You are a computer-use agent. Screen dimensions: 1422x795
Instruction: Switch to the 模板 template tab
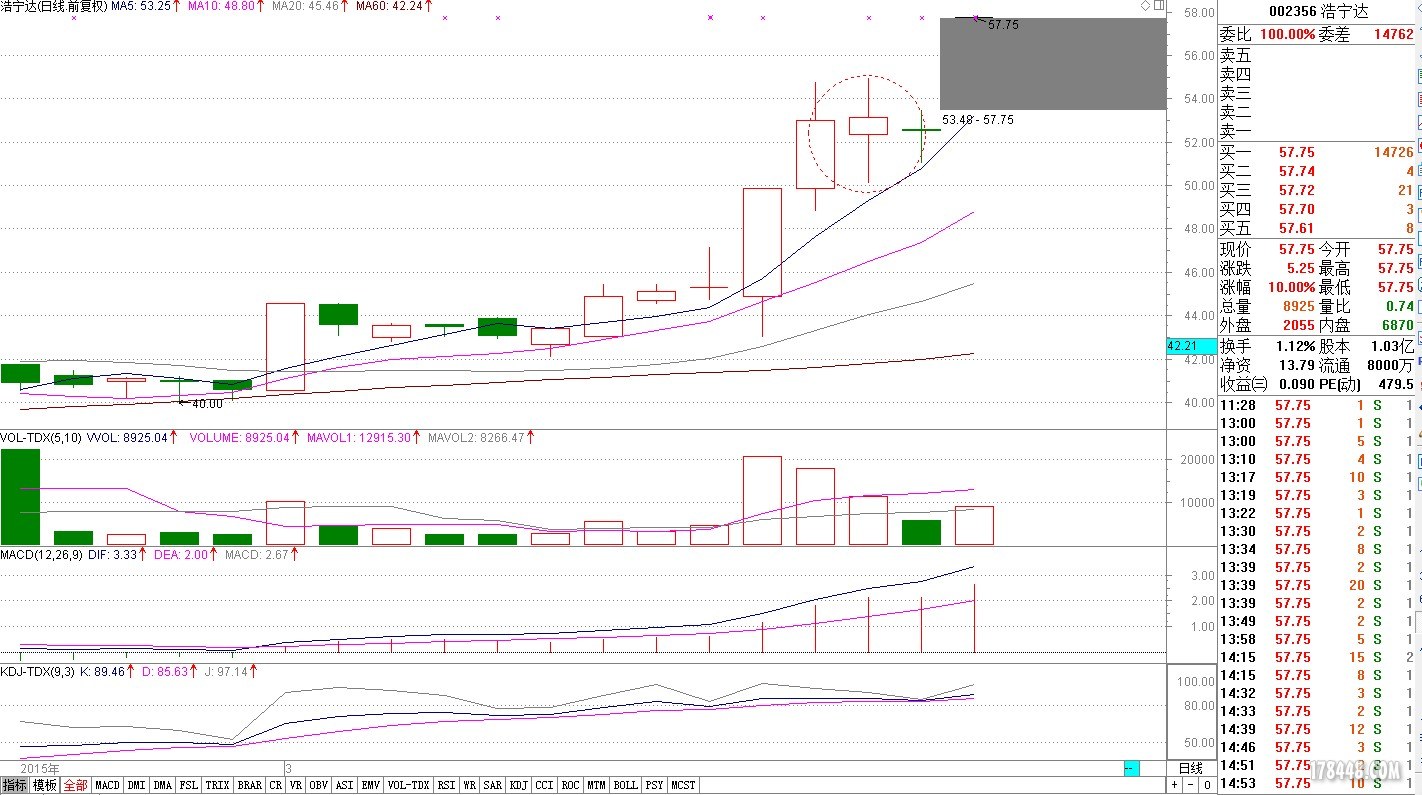[x=45, y=786]
